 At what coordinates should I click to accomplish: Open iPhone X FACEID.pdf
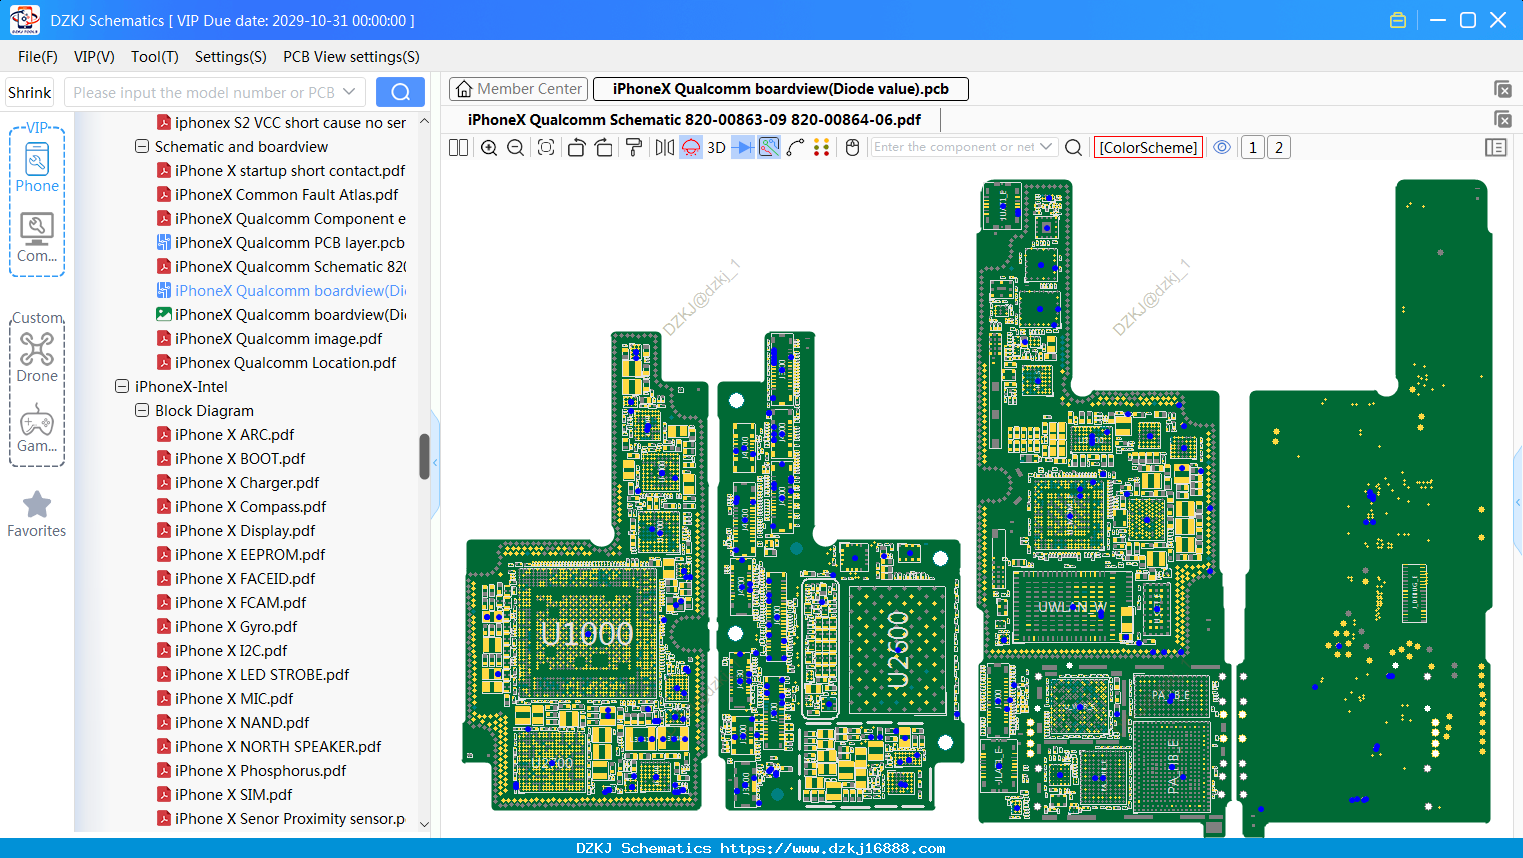click(245, 579)
